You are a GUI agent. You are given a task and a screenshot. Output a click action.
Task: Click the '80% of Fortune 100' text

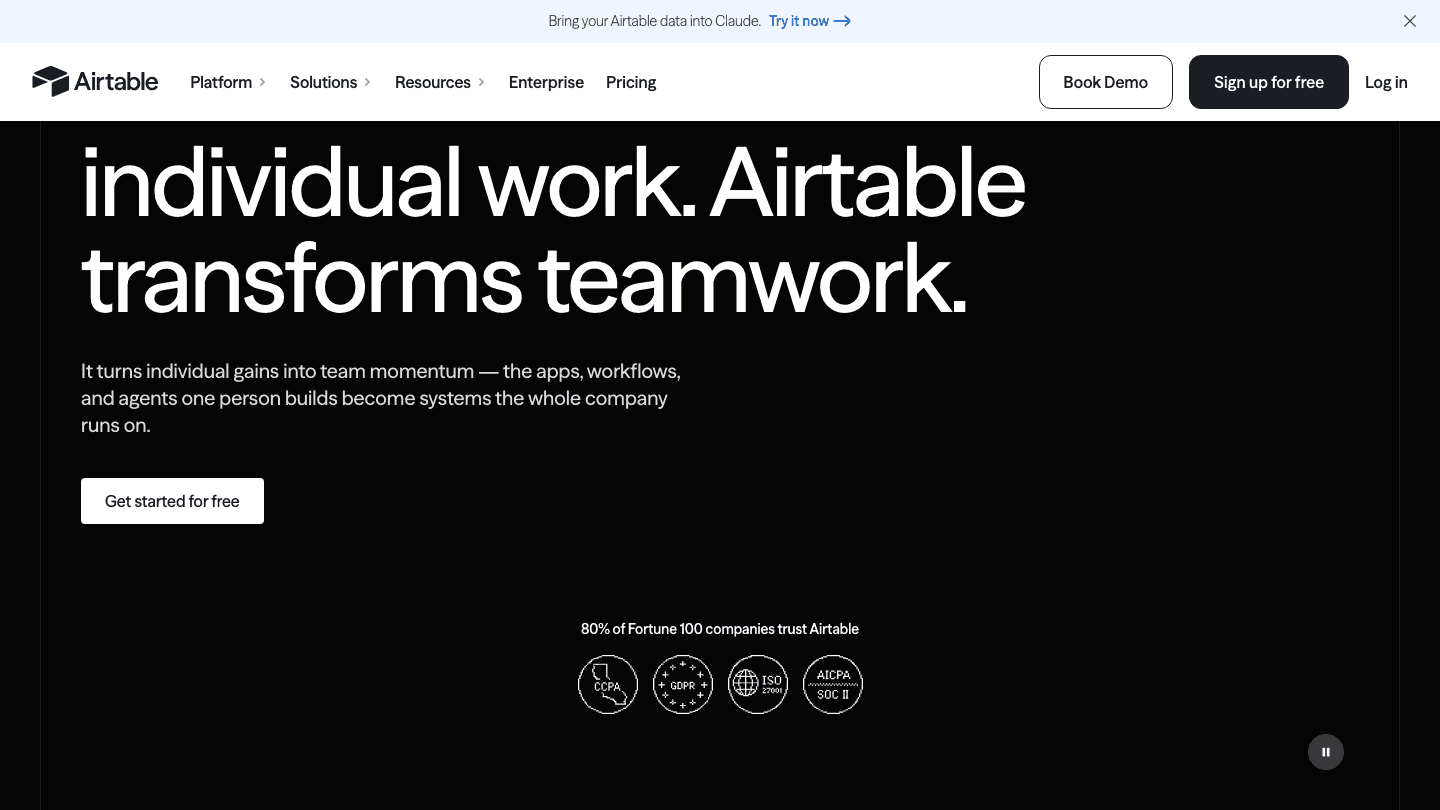[720, 629]
